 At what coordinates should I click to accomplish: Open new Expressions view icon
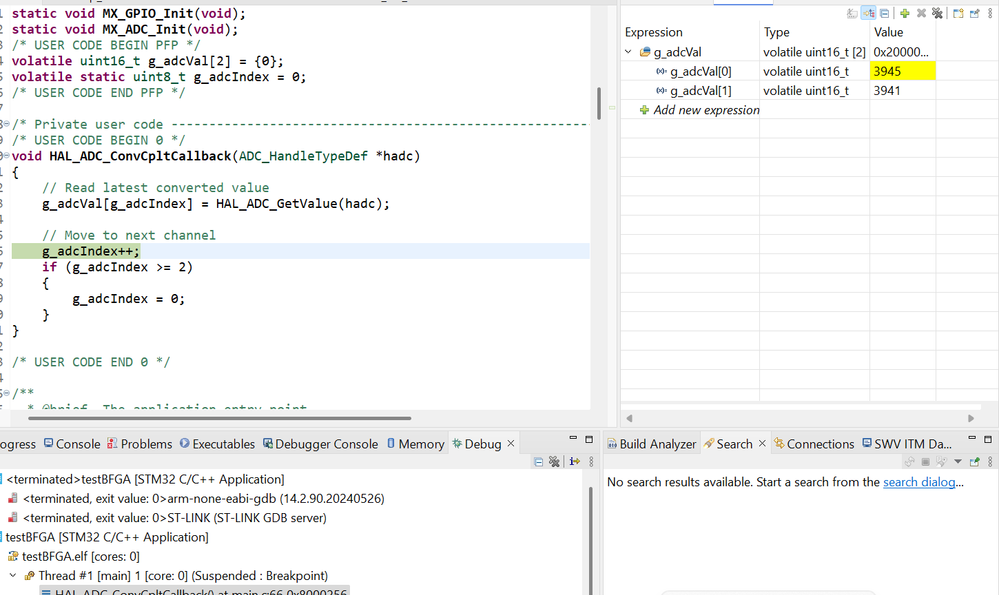958,13
